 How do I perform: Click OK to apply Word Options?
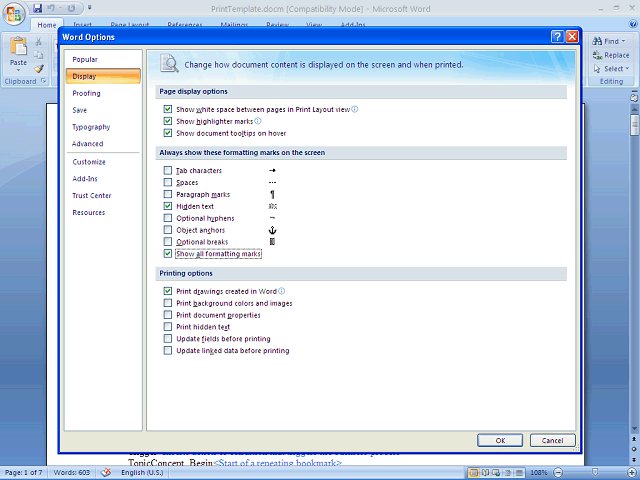coord(500,440)
